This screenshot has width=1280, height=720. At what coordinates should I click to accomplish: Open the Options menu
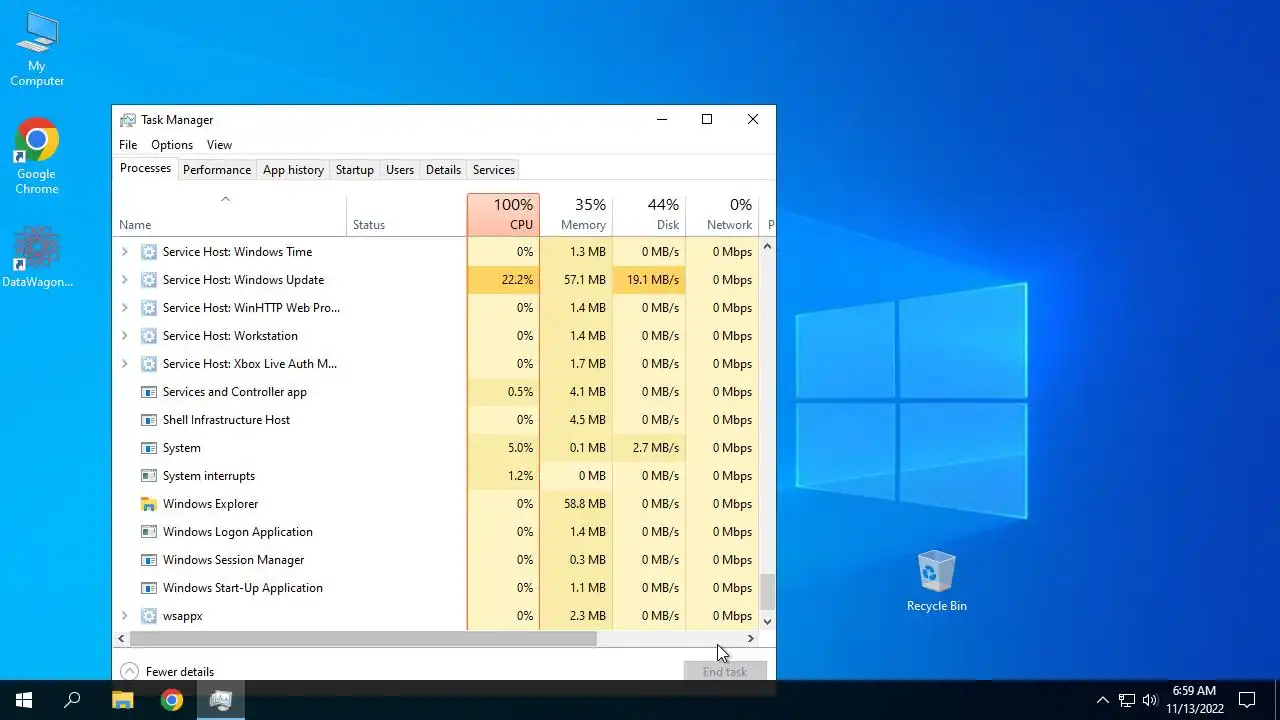(x=172, y=145)
